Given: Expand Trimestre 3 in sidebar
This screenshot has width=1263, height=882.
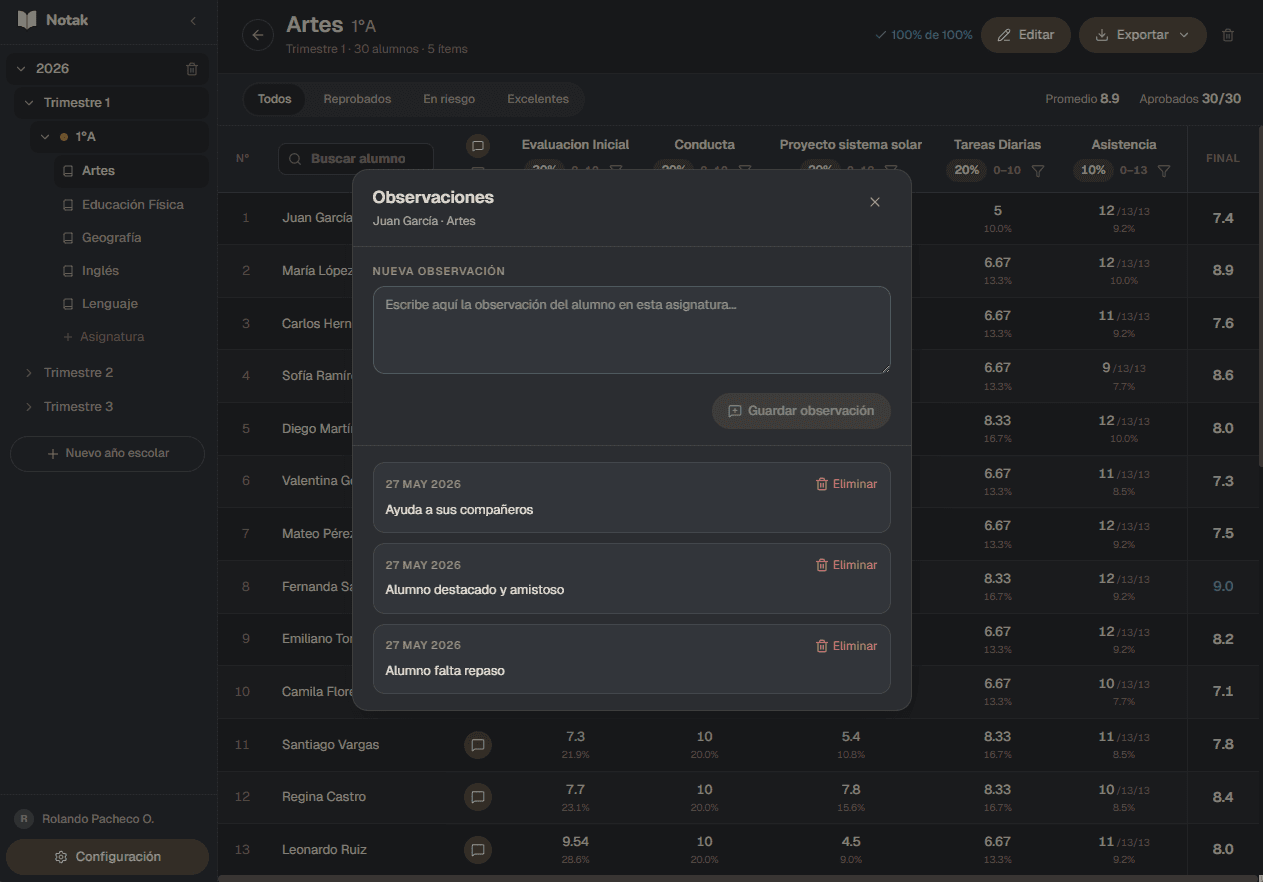Looking at the screenshot, I should [29, 407].
